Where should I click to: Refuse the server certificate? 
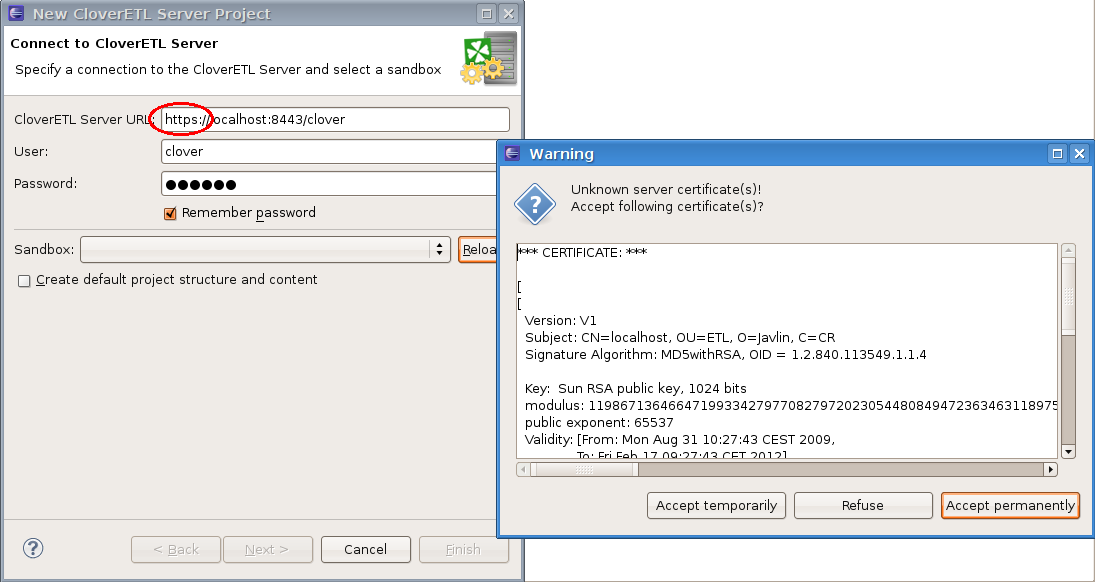pyautogui.click(x=862, y=505)
